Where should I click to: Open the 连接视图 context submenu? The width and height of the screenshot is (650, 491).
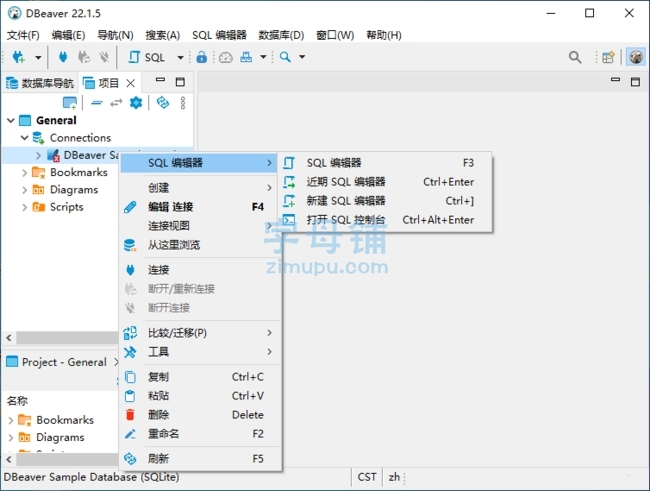point(200,226)
